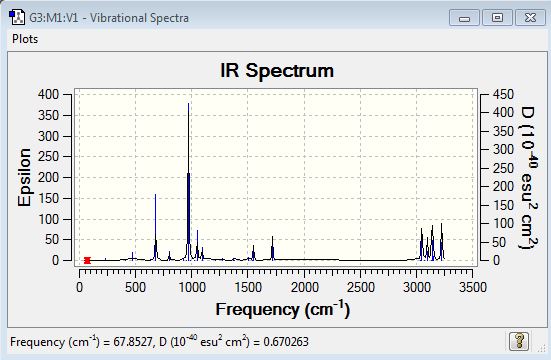Screen dimensions: 551x360
Task: Open the Plots menu
Action: 25,39
